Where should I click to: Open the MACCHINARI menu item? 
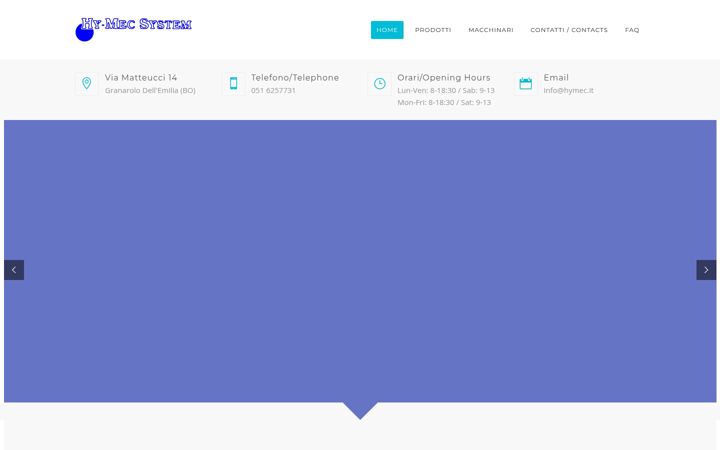[x=491, y=30]
